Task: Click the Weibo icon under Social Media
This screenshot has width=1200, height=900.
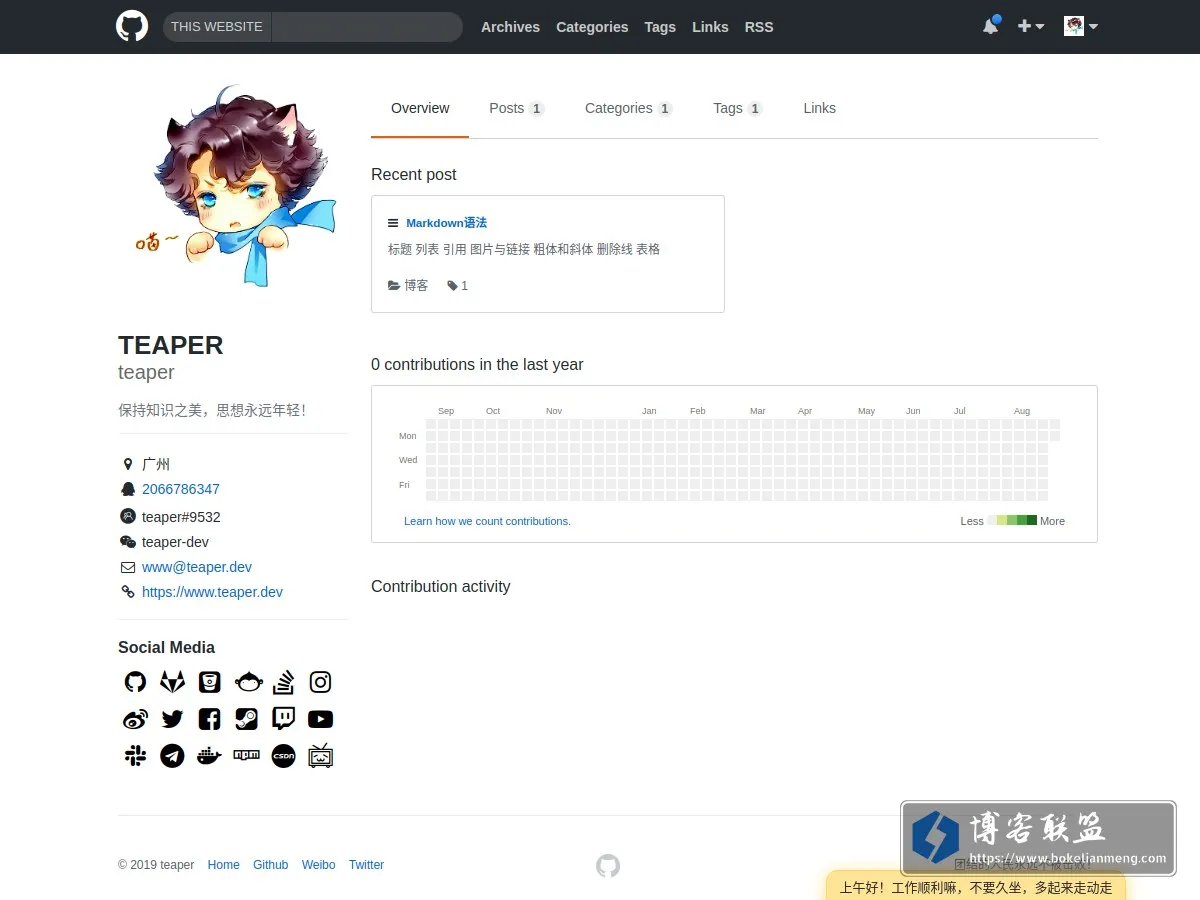Action: click(135, 719)
